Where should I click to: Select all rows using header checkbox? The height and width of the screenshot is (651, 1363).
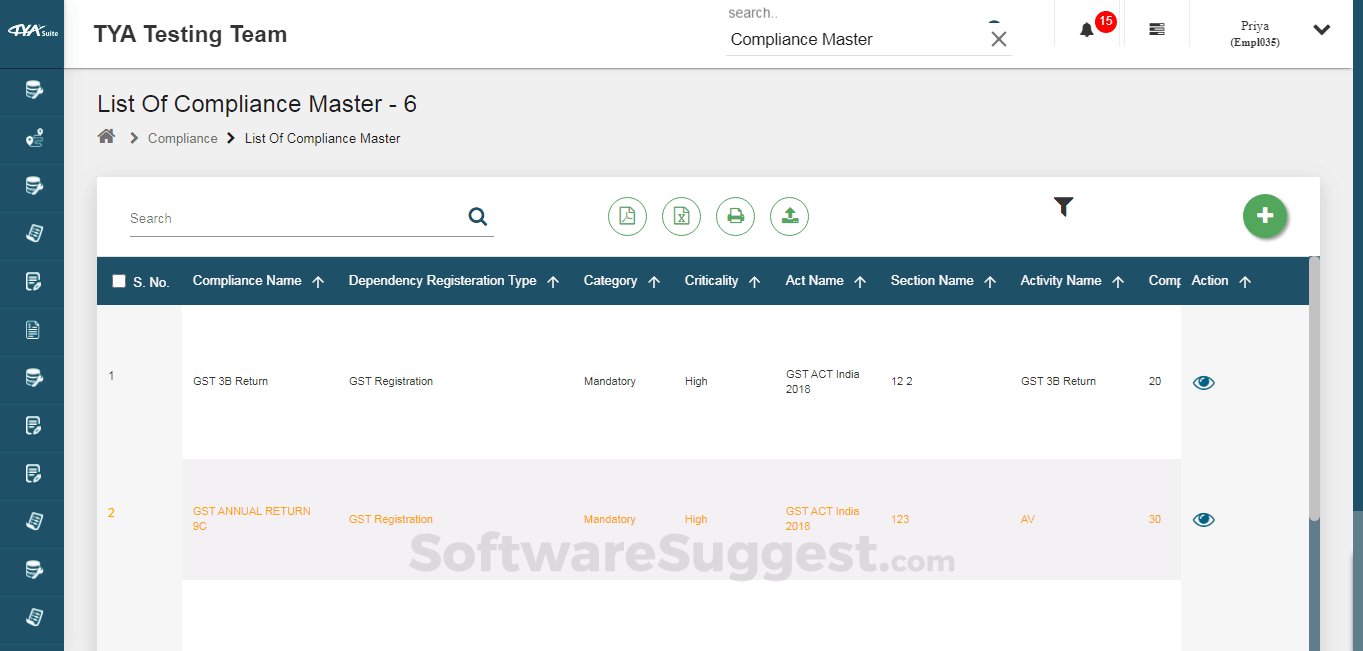(118, 279)
